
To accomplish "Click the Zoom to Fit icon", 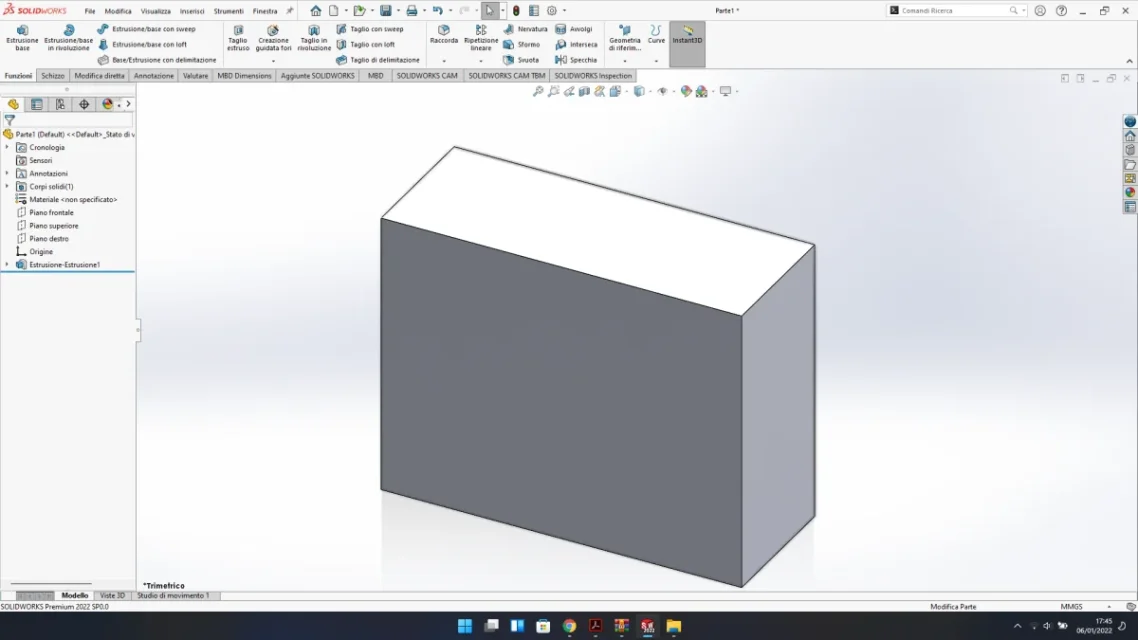I will (x=538, y=91).
